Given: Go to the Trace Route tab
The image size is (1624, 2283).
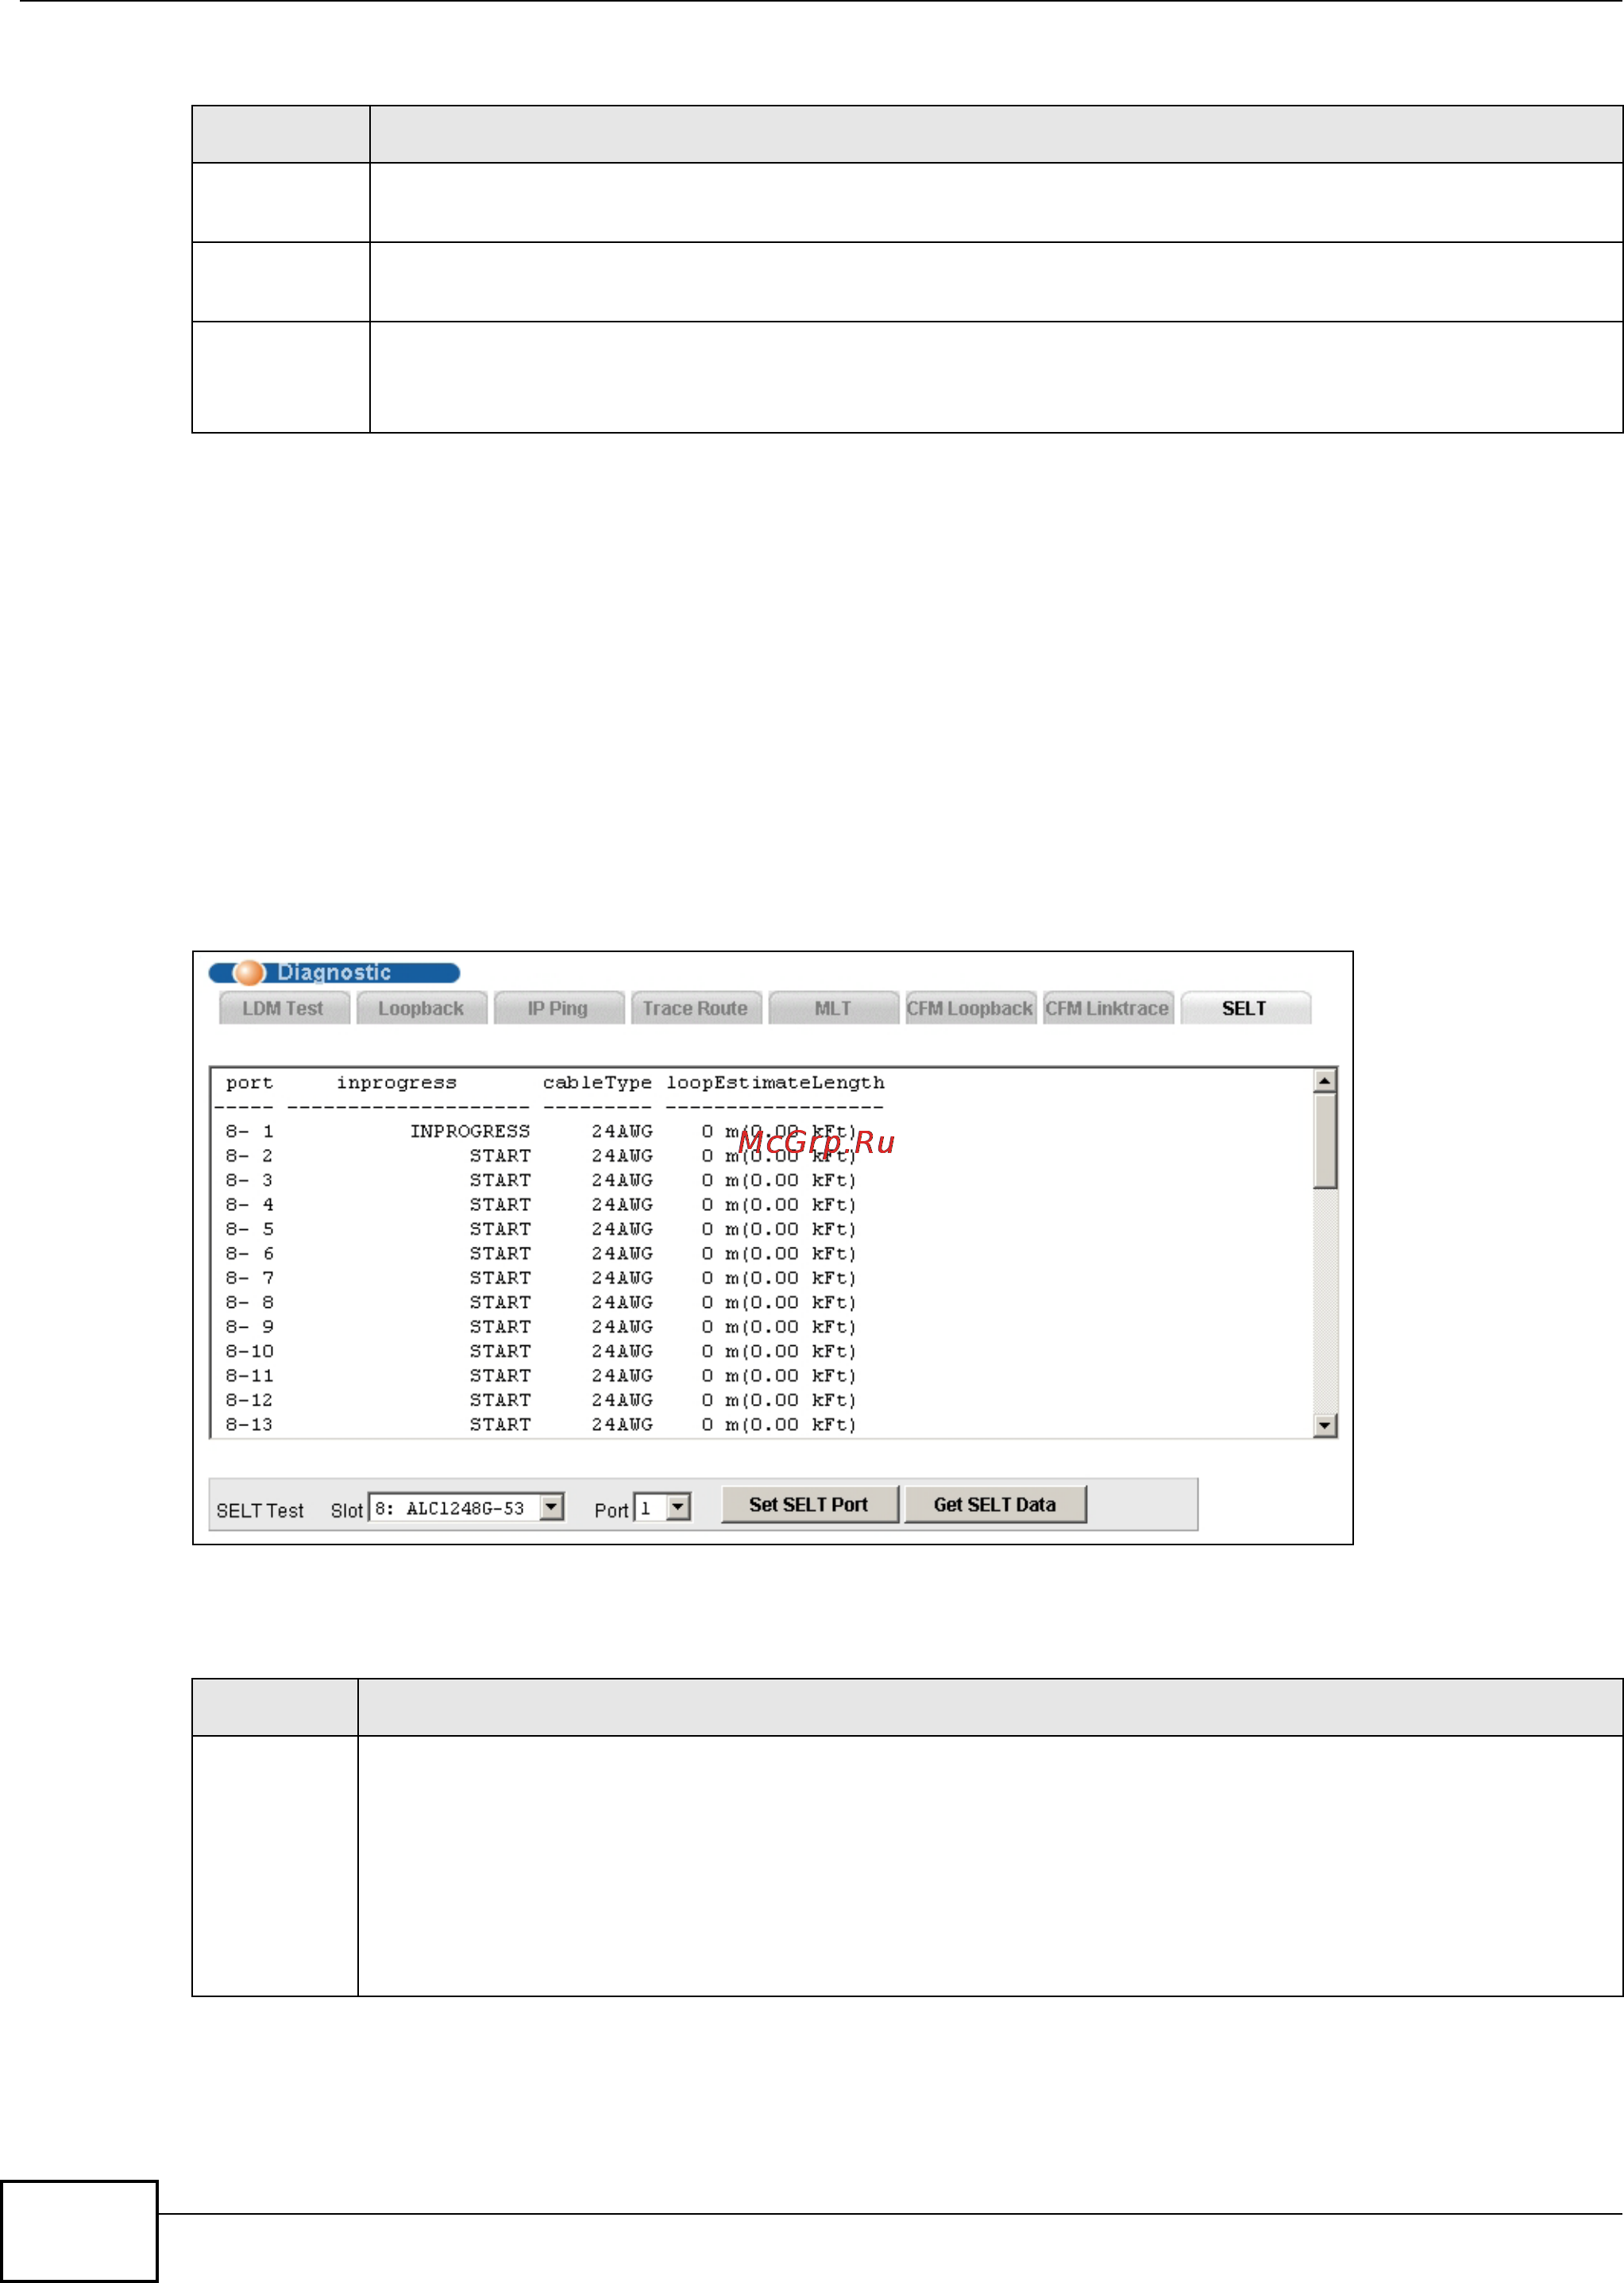Looking at the screenshot, I should coord(695,1008).
